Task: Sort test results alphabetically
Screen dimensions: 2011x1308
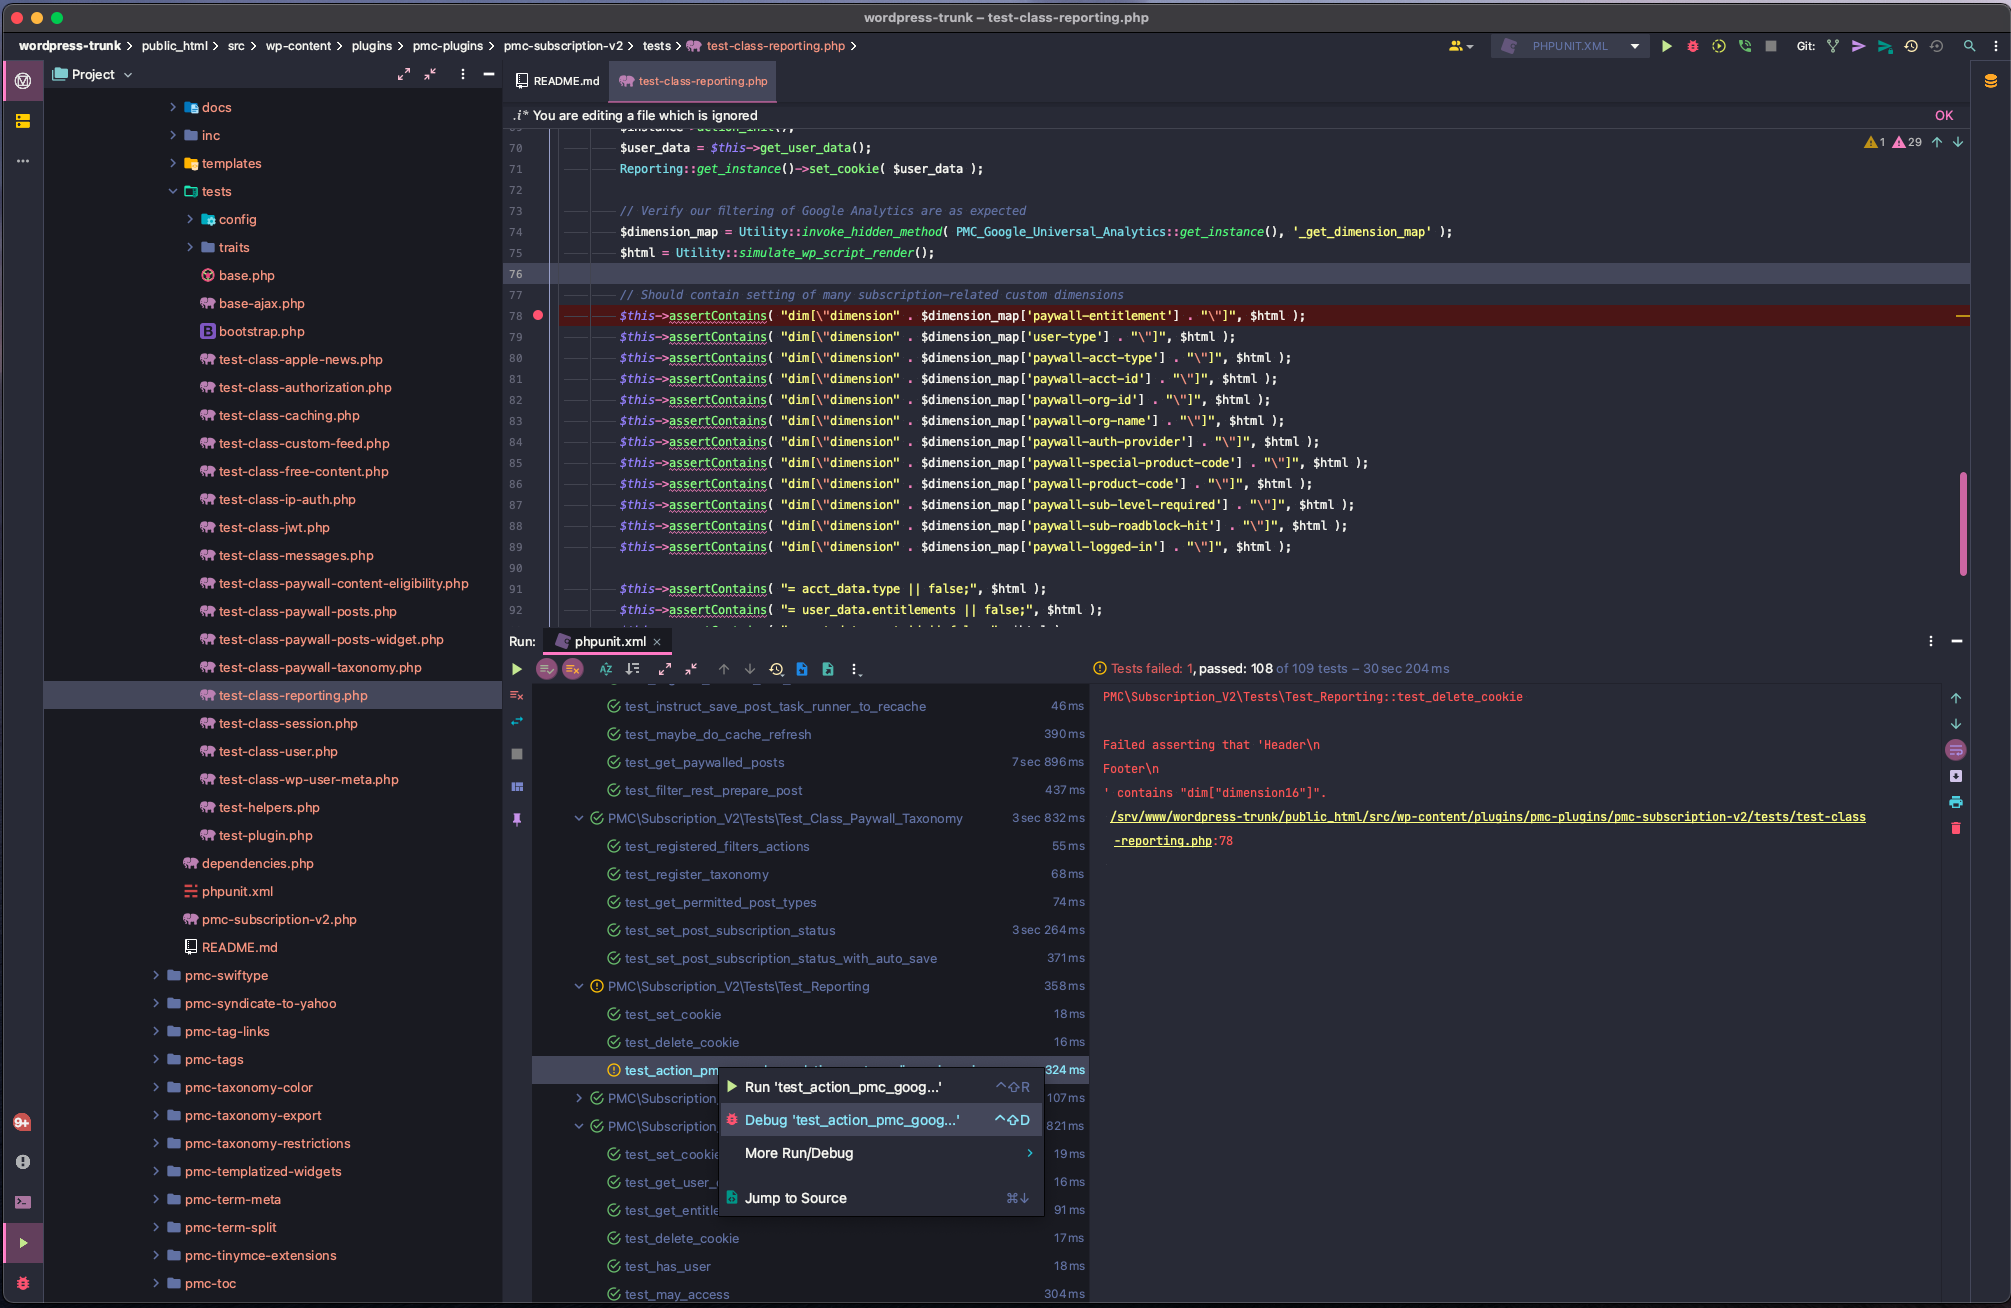Action: pyautogui.click(x=606, y=669)
